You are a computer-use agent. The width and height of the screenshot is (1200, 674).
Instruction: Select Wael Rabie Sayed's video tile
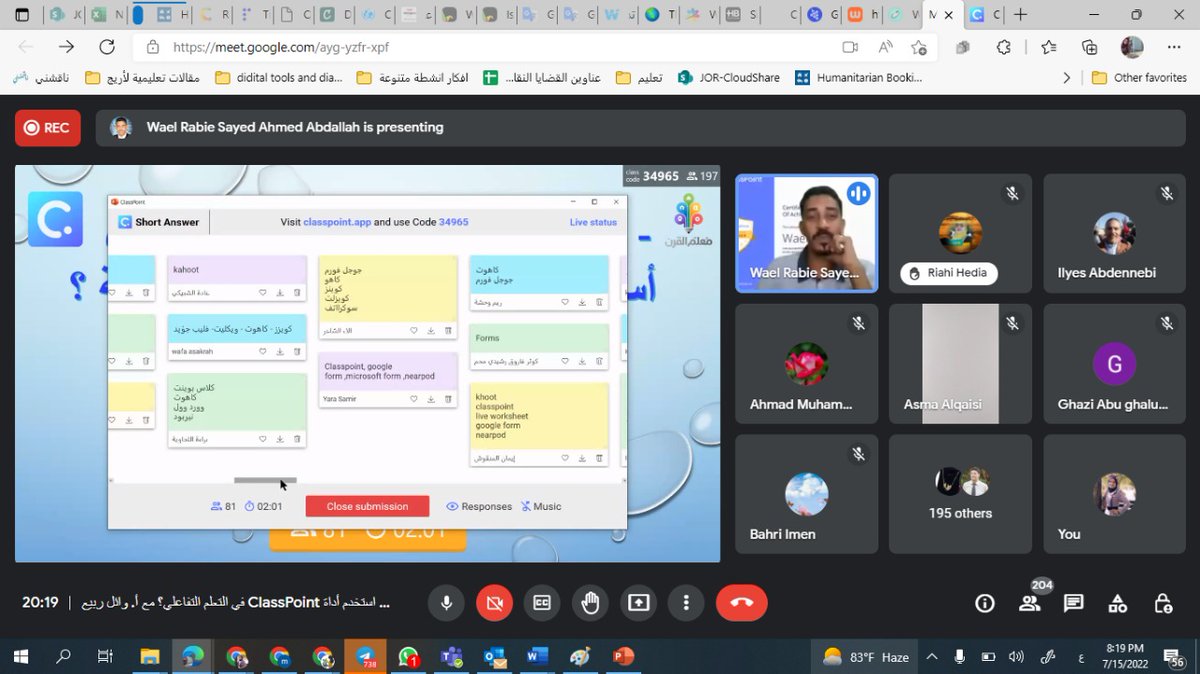[807, 233]
